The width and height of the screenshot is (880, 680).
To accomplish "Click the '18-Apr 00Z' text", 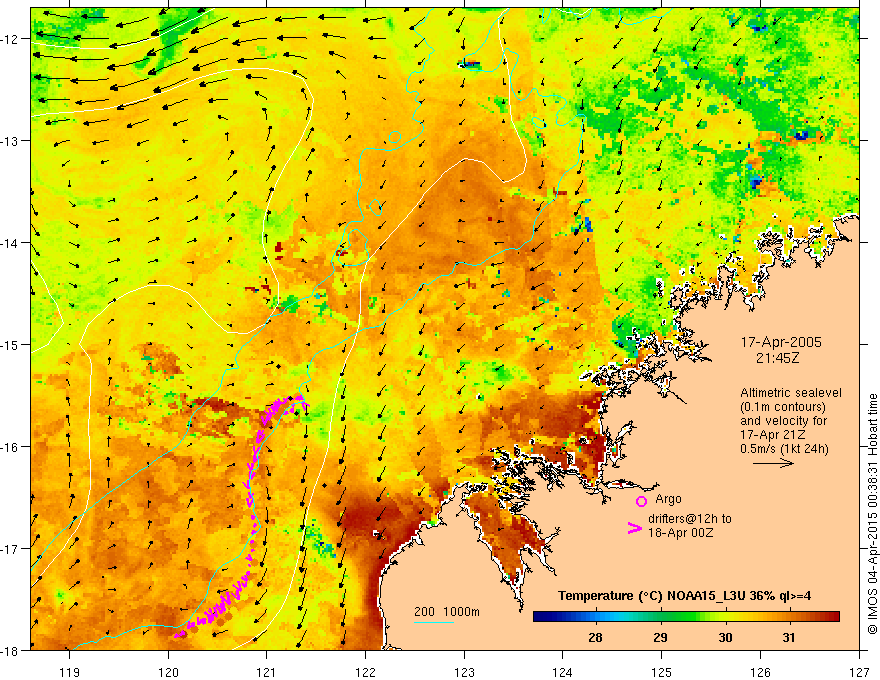I will coord(680,533).
